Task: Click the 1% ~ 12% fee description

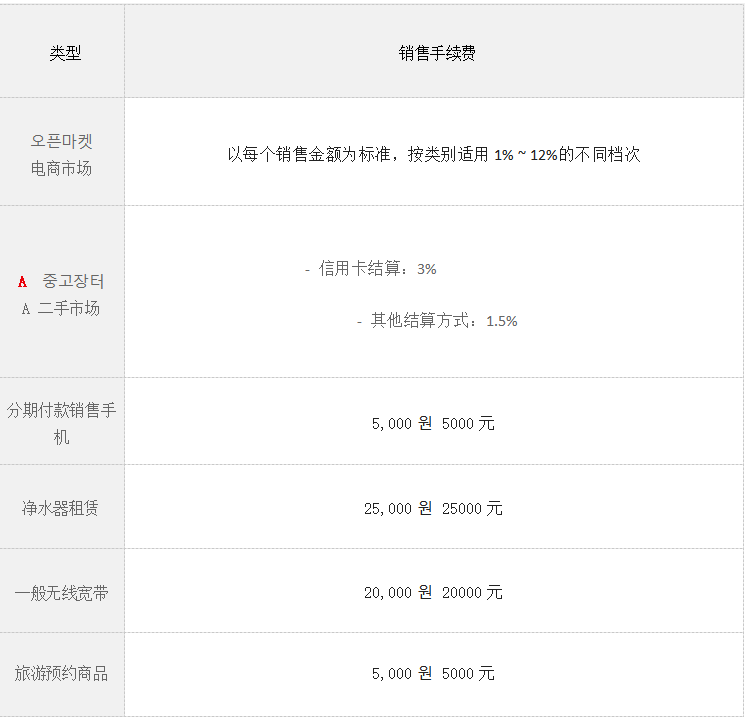Action: 434,155
